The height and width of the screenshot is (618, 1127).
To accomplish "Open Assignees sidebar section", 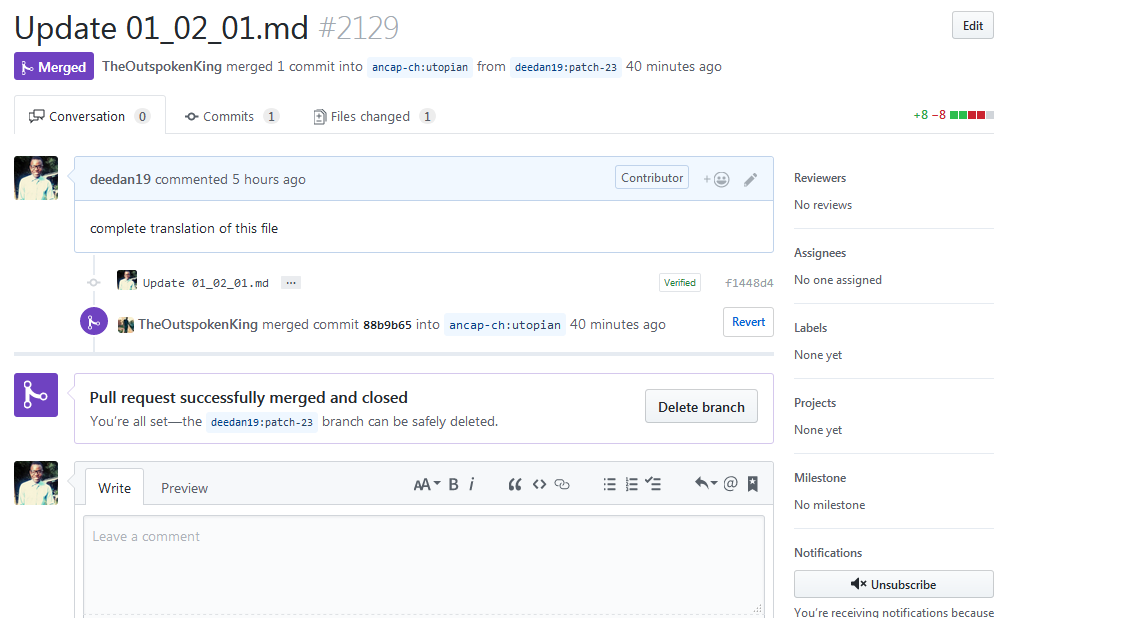I will point(819,253).
